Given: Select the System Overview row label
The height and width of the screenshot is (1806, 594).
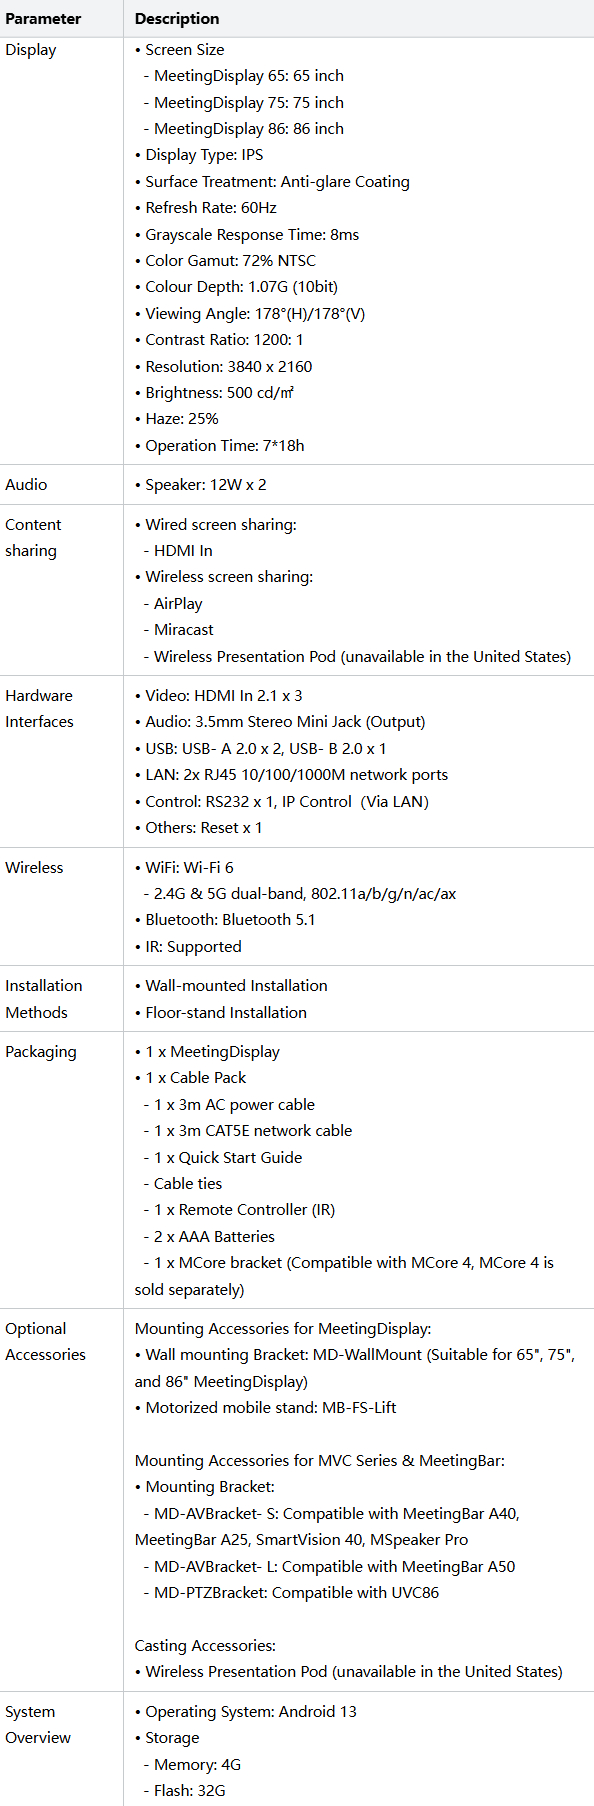Looking at the screenshot, I should pyautogui.click(x=38, y=1725).
